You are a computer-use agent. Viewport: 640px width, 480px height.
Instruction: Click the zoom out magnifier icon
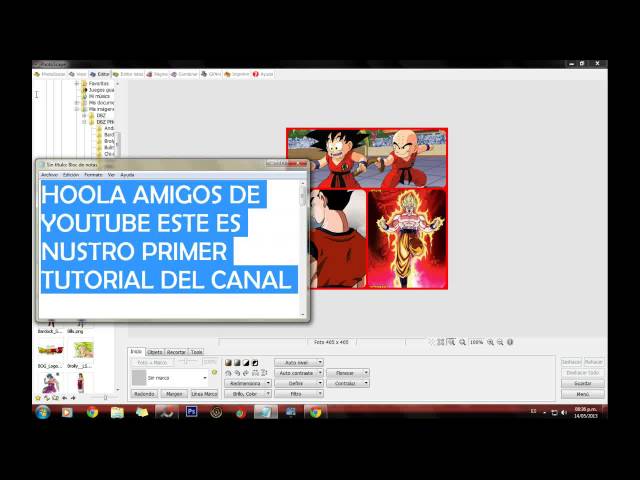[500, 342]
